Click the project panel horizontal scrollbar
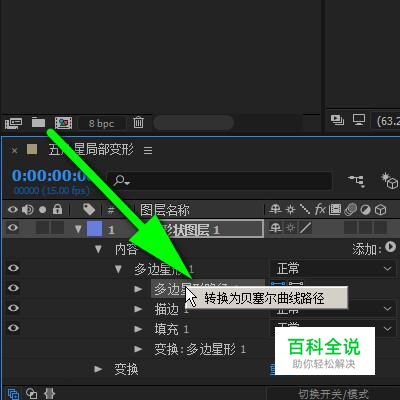The height and width of the screenshot is (400, 400). coord(194,123)
